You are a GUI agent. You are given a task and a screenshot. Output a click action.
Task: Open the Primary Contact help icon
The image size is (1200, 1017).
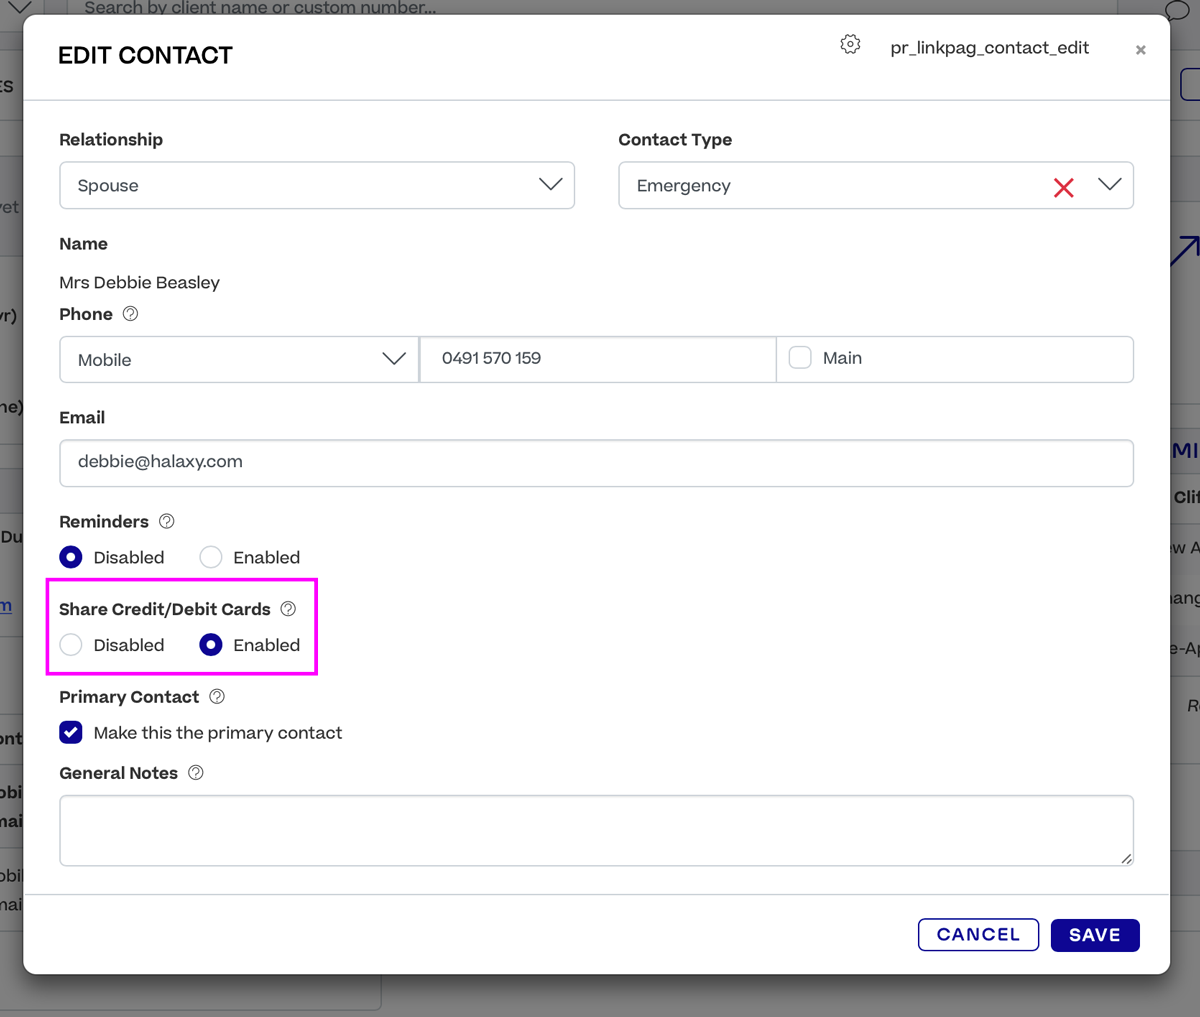[217, 697]
